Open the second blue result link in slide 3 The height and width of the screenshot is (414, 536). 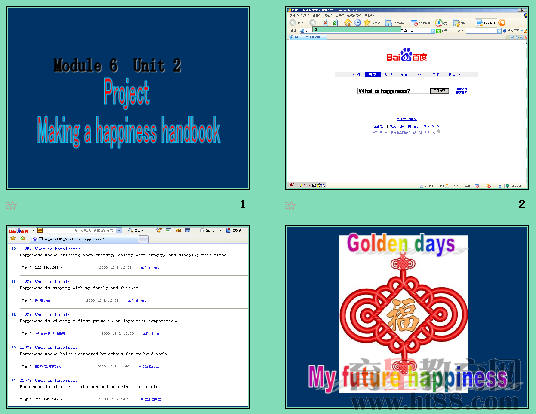[x=47, y=281]
